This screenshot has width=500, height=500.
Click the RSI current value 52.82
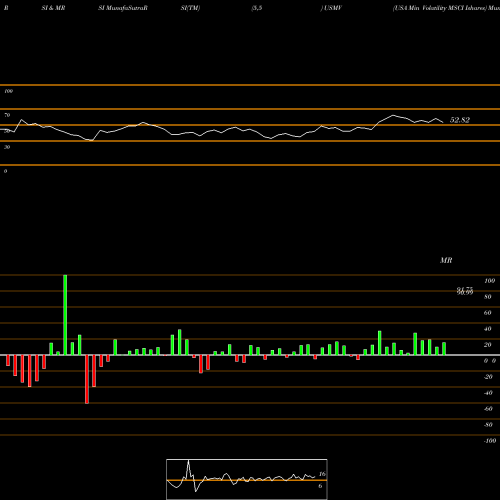click(x=460, y=120)
